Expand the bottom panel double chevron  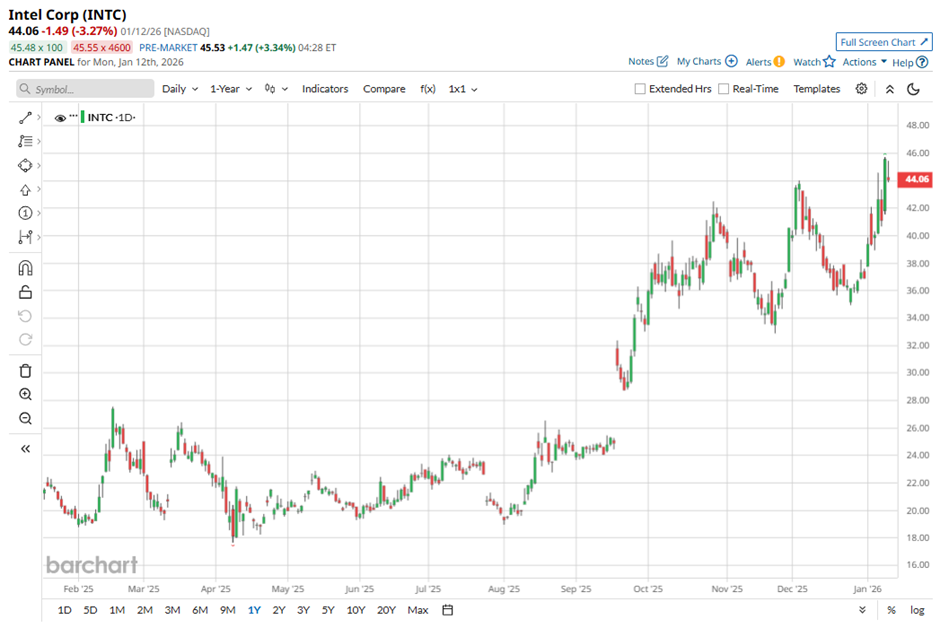coord(862,610)
